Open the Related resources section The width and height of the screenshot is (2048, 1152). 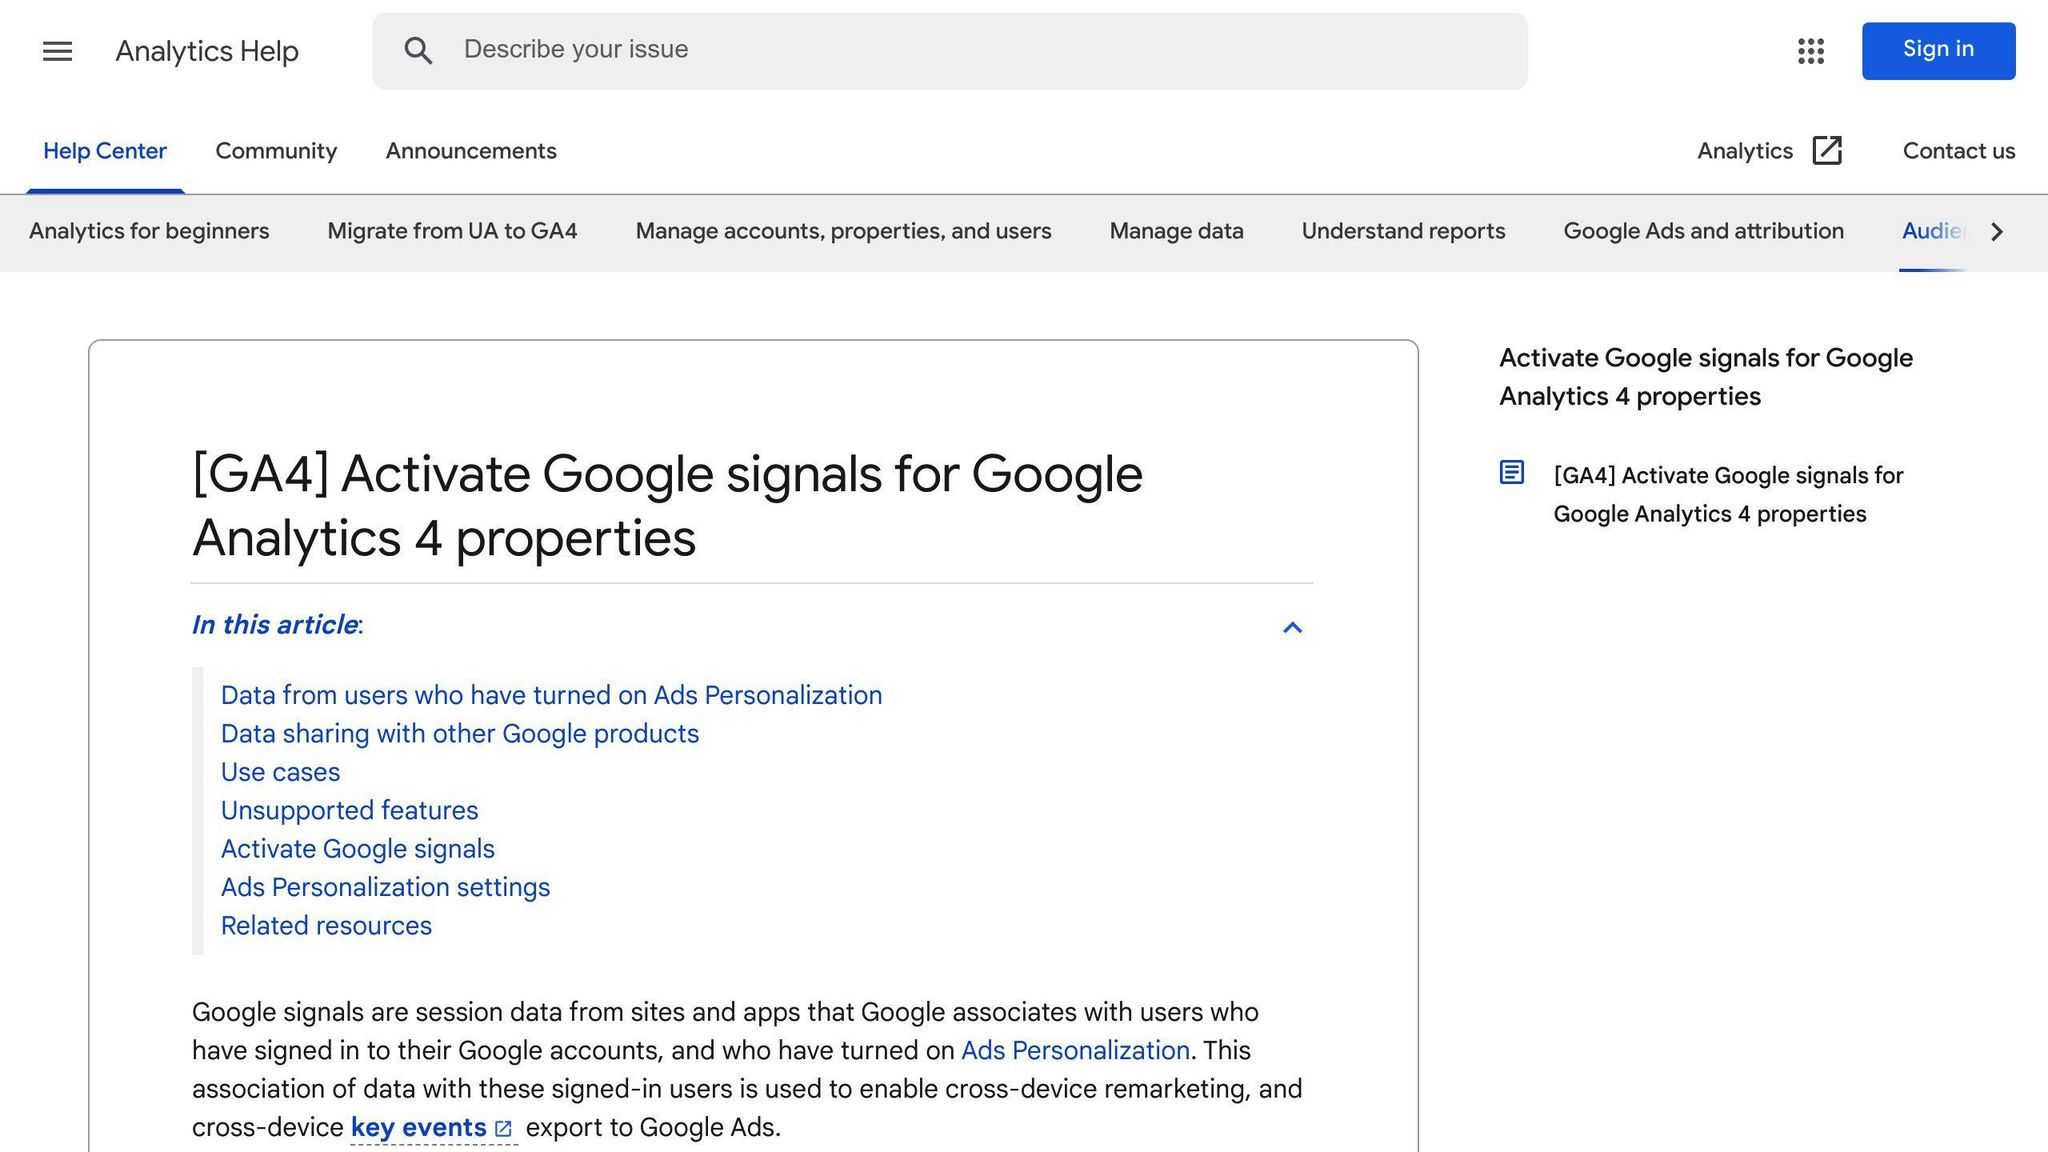point(326,925)
